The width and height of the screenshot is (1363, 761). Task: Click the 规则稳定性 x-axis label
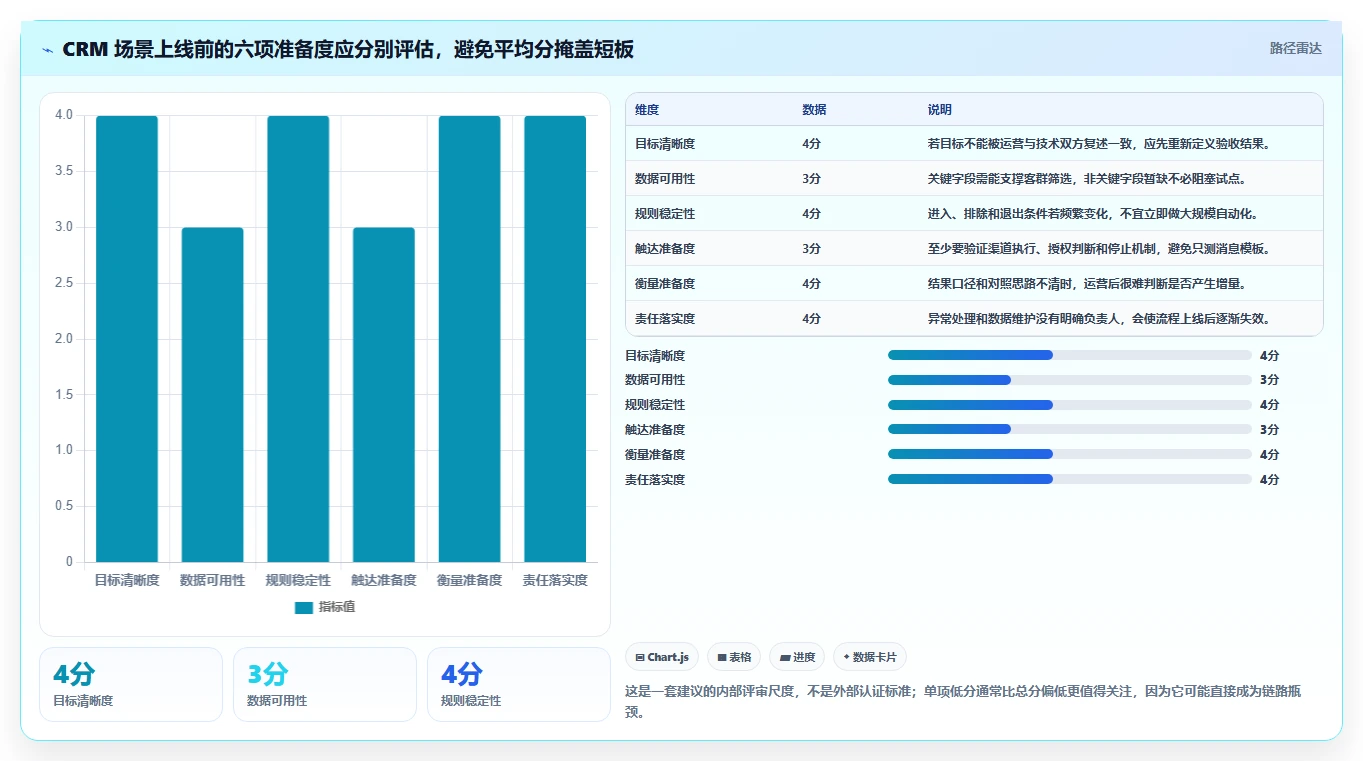298,580
